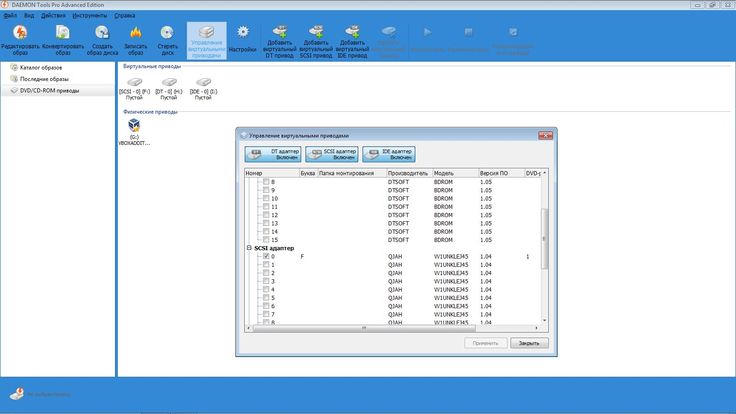The image size is (736, 414).
Task: Open Settings gear in toolbar
Action: 243,40
